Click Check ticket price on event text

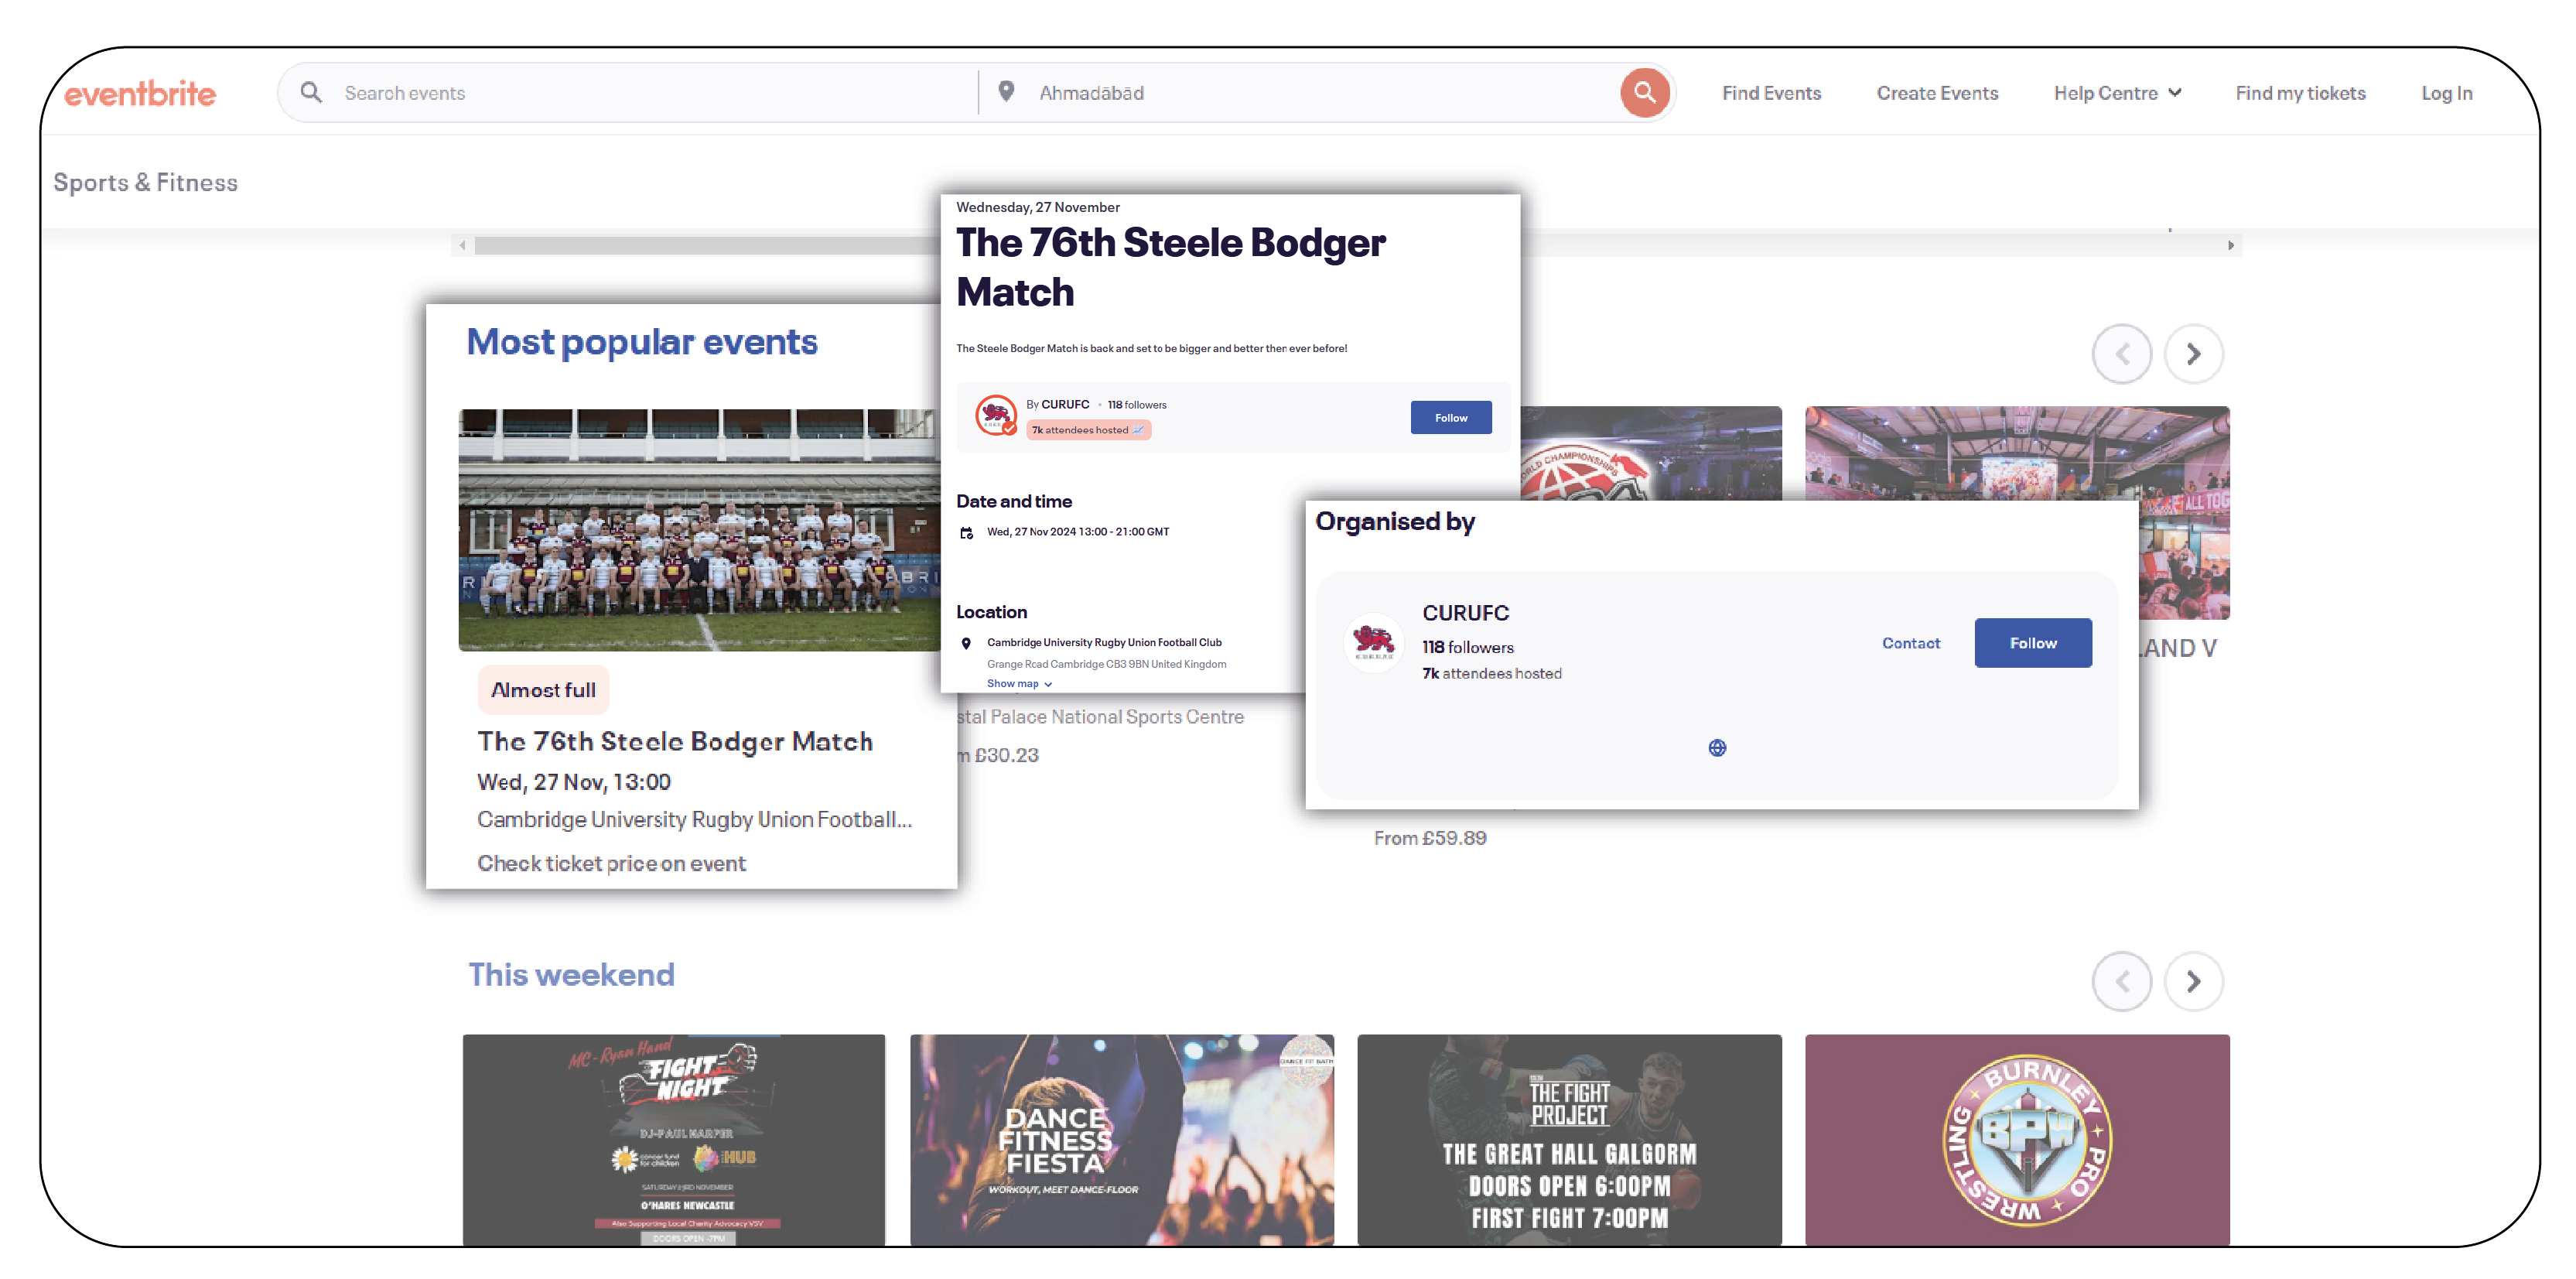coord(611,863)
